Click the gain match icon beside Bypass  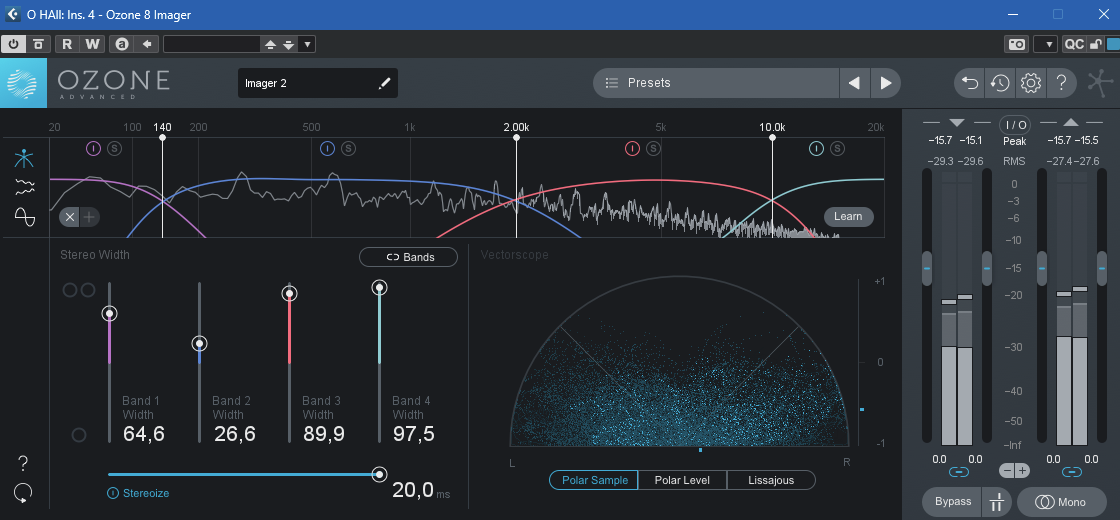996,502
